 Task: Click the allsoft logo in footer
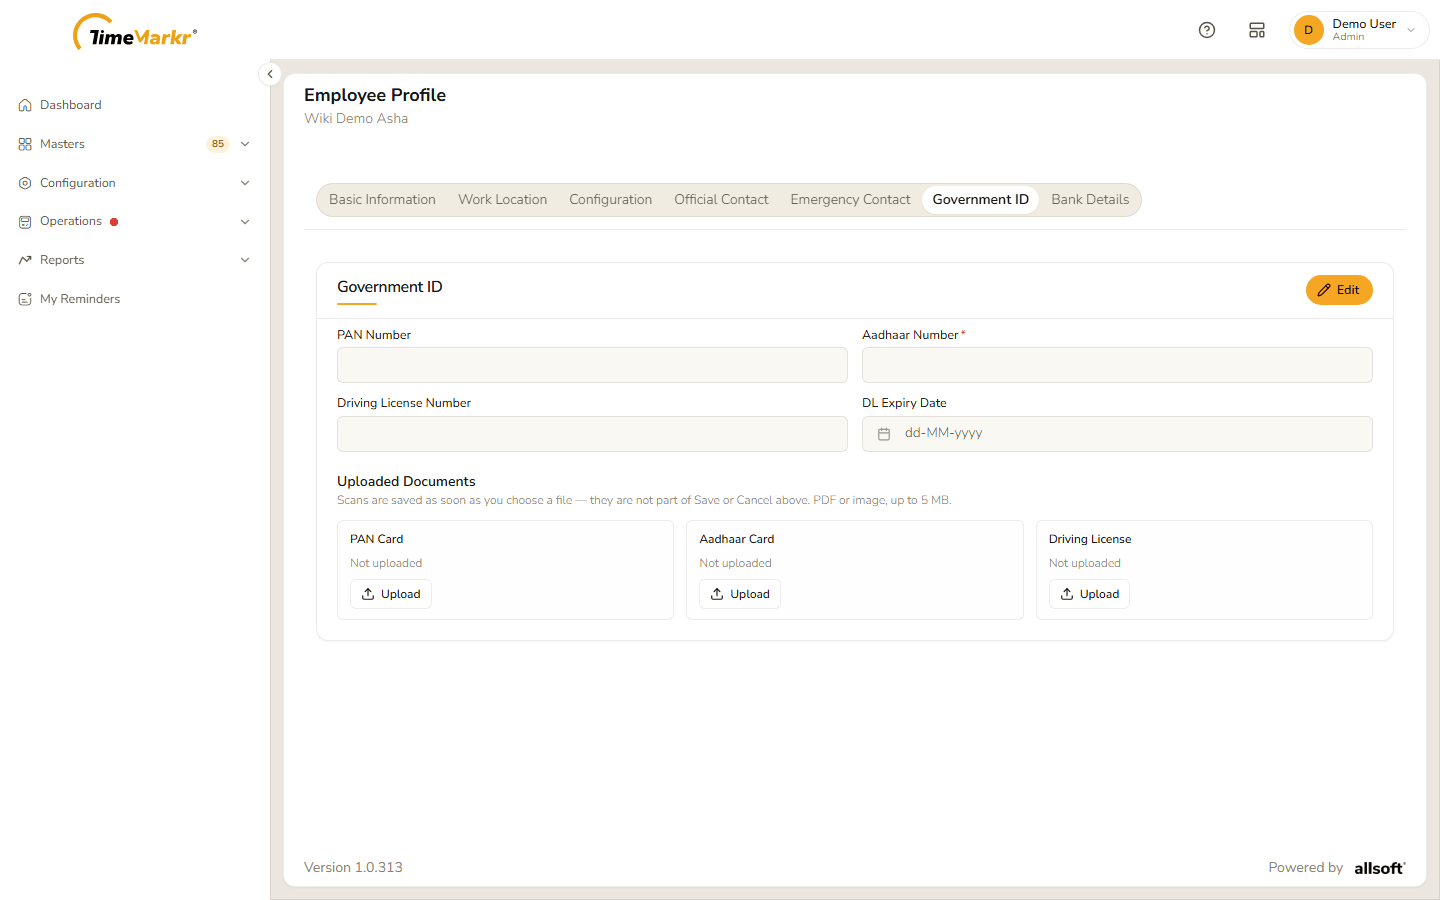(x=1380, y=868)
